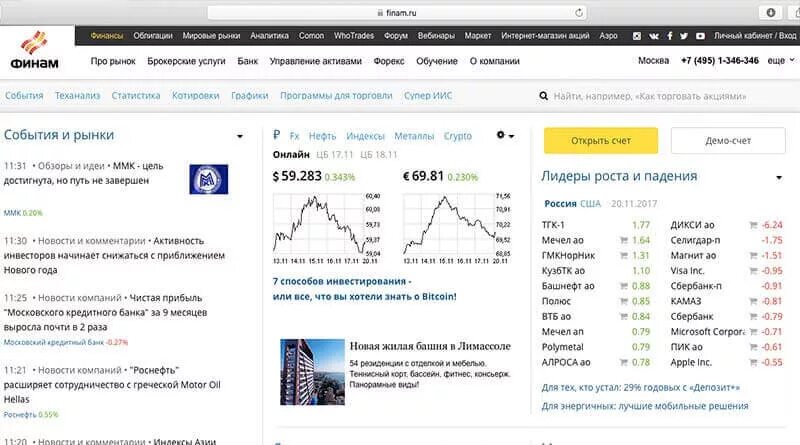The image size is (800, 445).
Task: Open Finam Twitter page icon
Action: [684, 36]
